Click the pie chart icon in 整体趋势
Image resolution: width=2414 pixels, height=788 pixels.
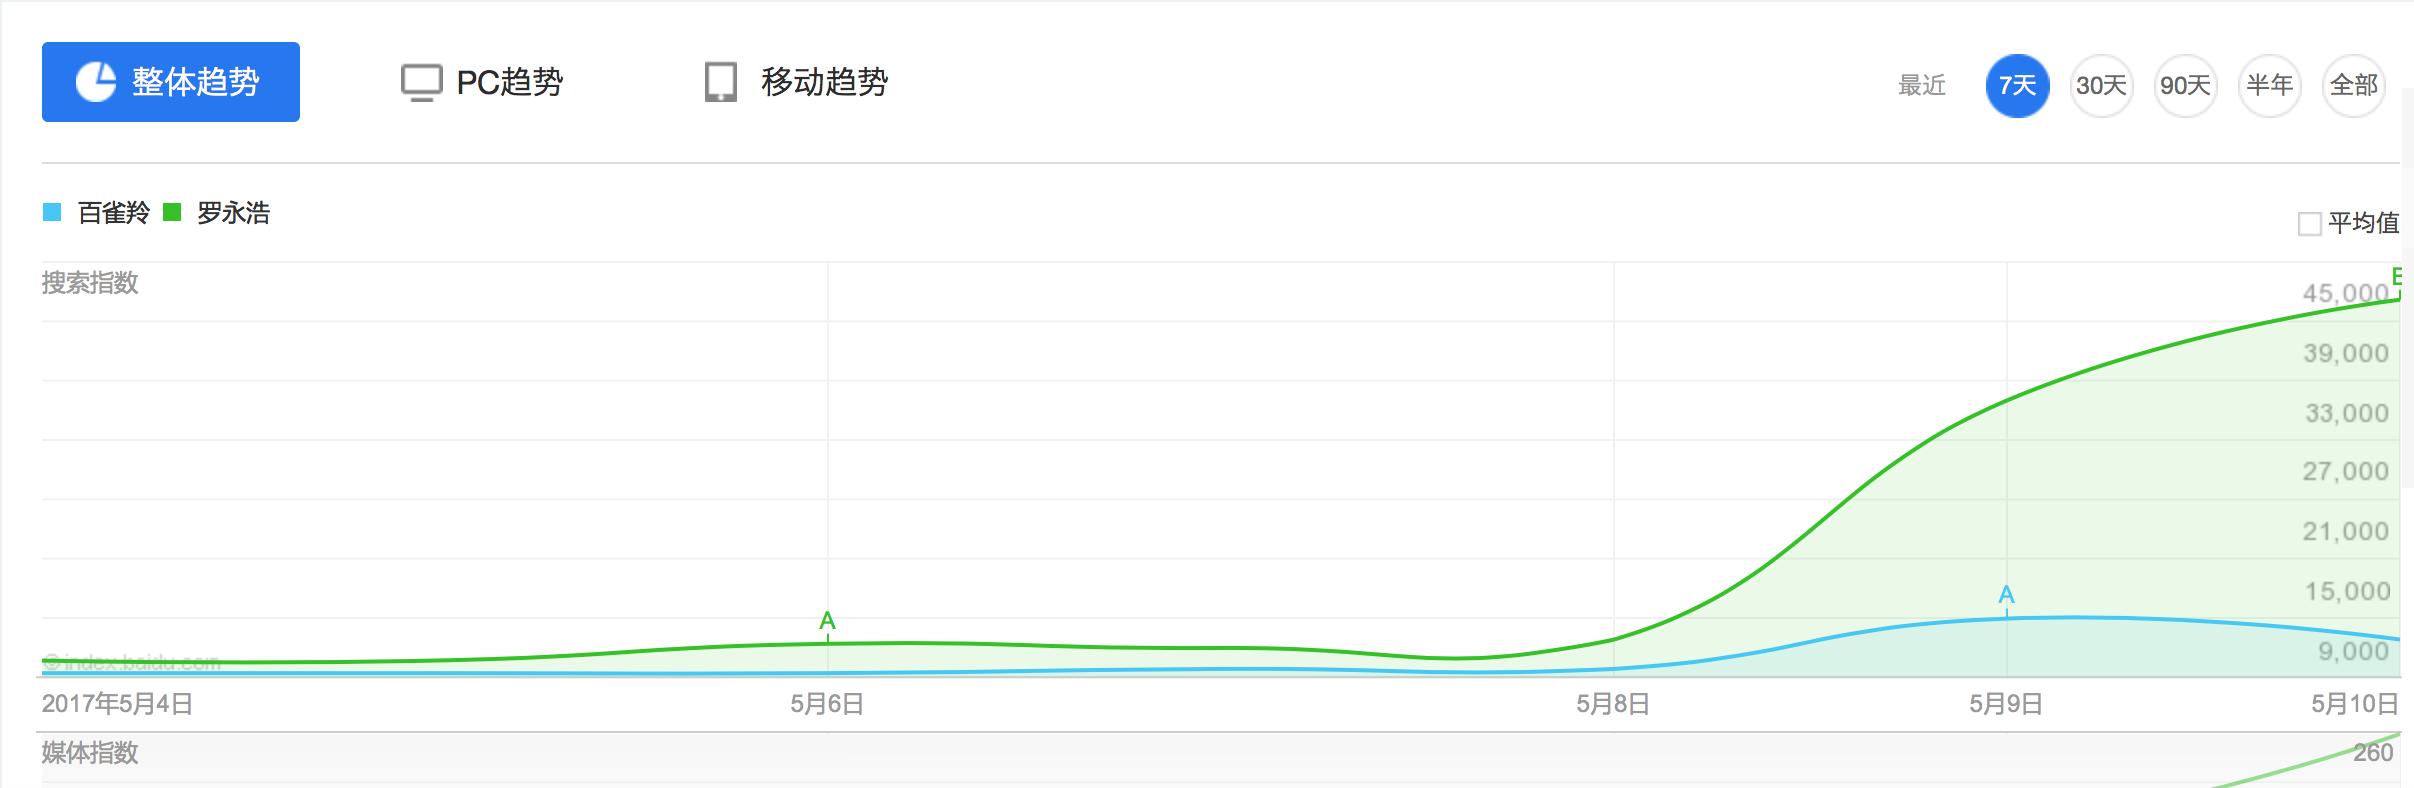click(96, 82)
